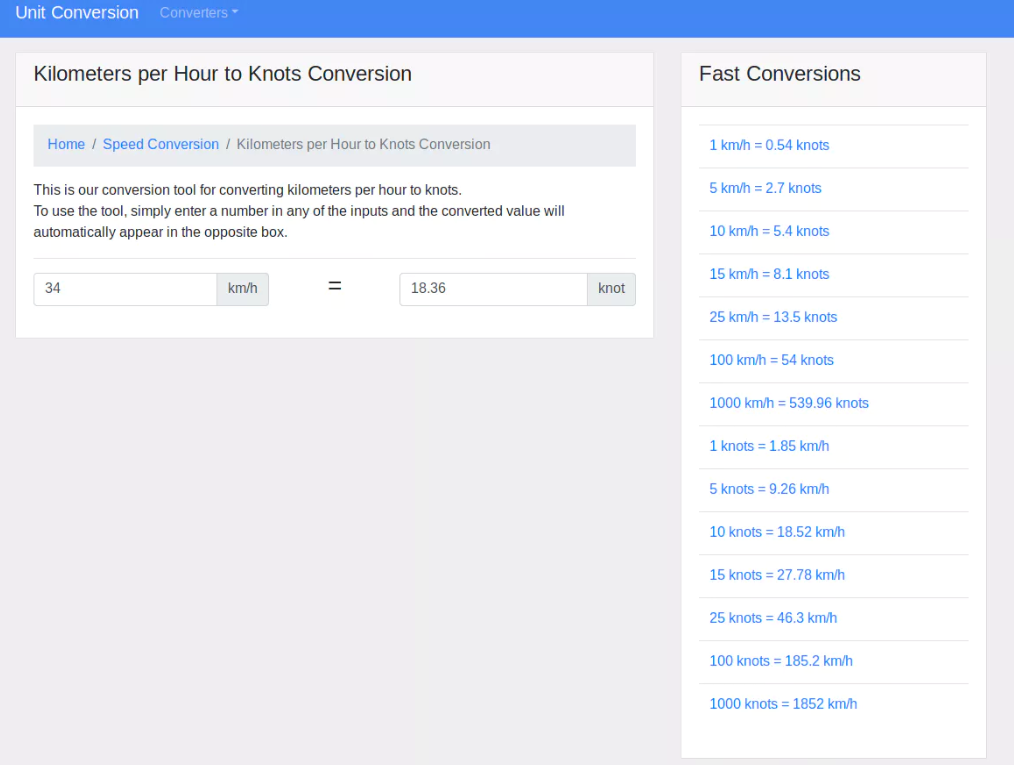Click the 'This is our conversion tool' sentence

pyautogui.click(x=248, y=190)
